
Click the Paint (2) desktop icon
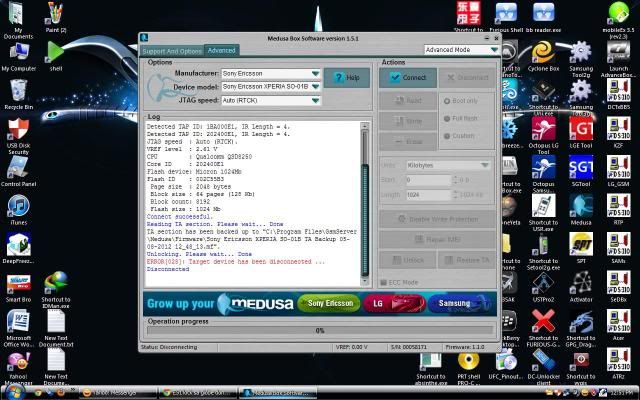pos(56,17)
